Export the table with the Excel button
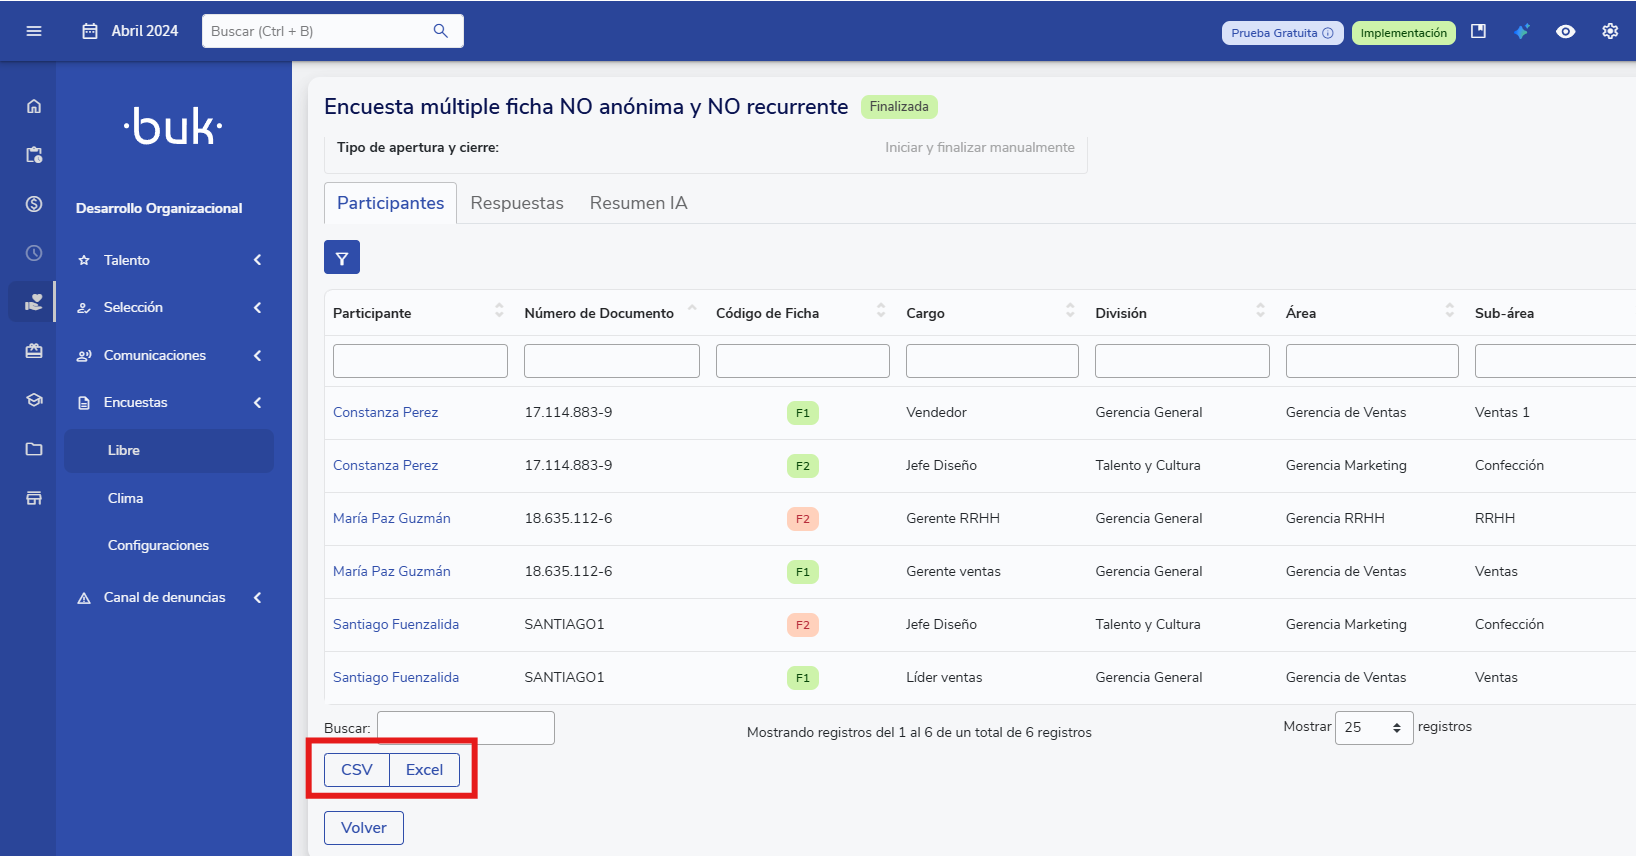 coord(424,770)
